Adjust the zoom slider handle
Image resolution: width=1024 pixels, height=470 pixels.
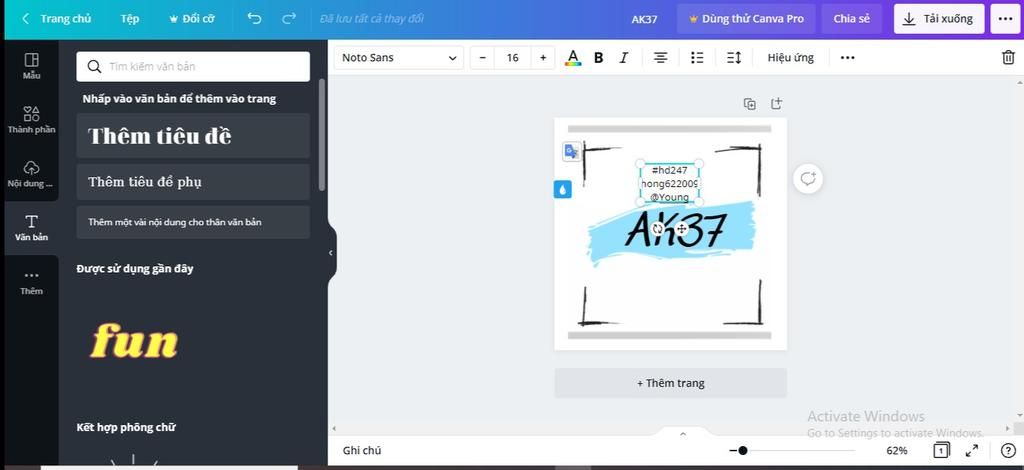743,450
